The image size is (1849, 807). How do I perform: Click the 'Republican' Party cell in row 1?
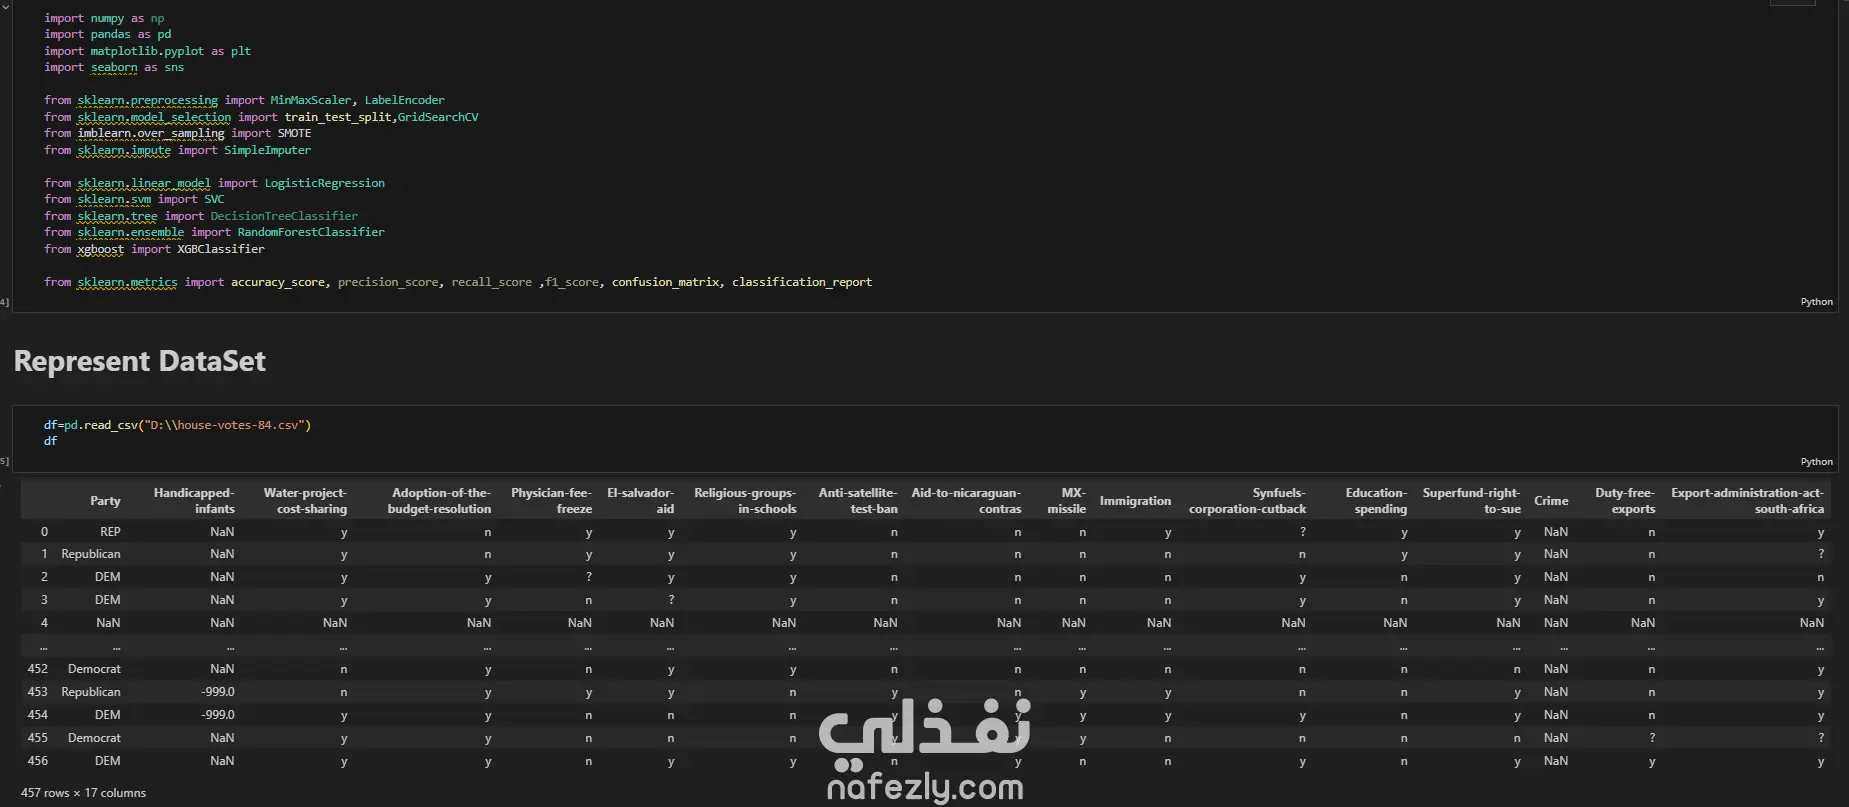click(91, 554)
